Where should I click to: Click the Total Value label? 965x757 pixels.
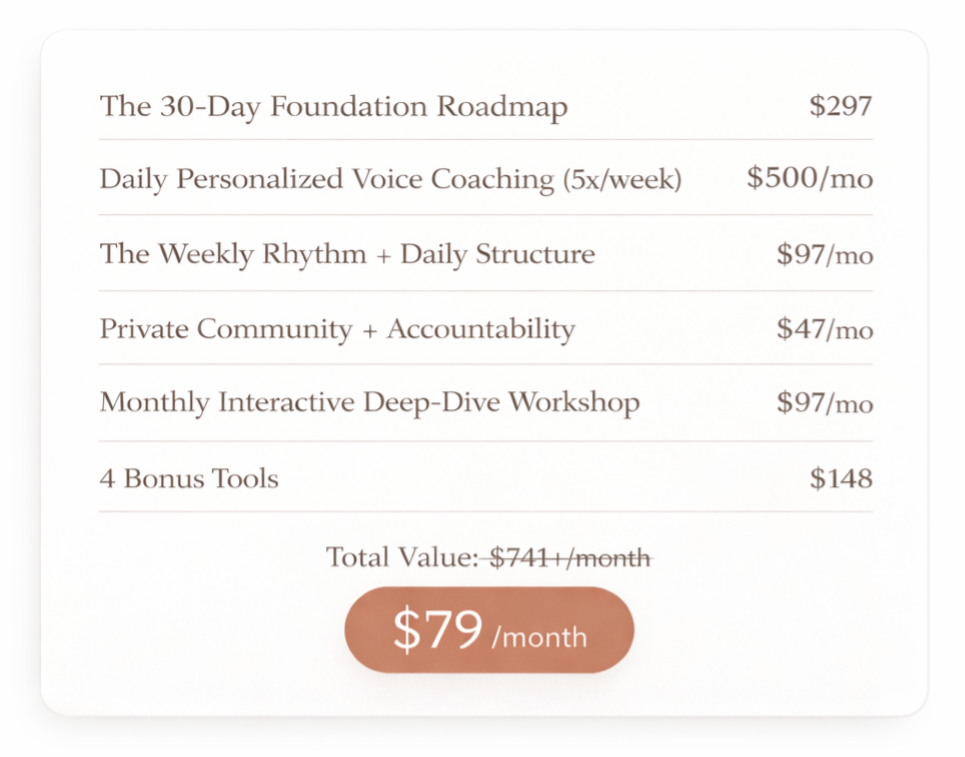[402, 558]
